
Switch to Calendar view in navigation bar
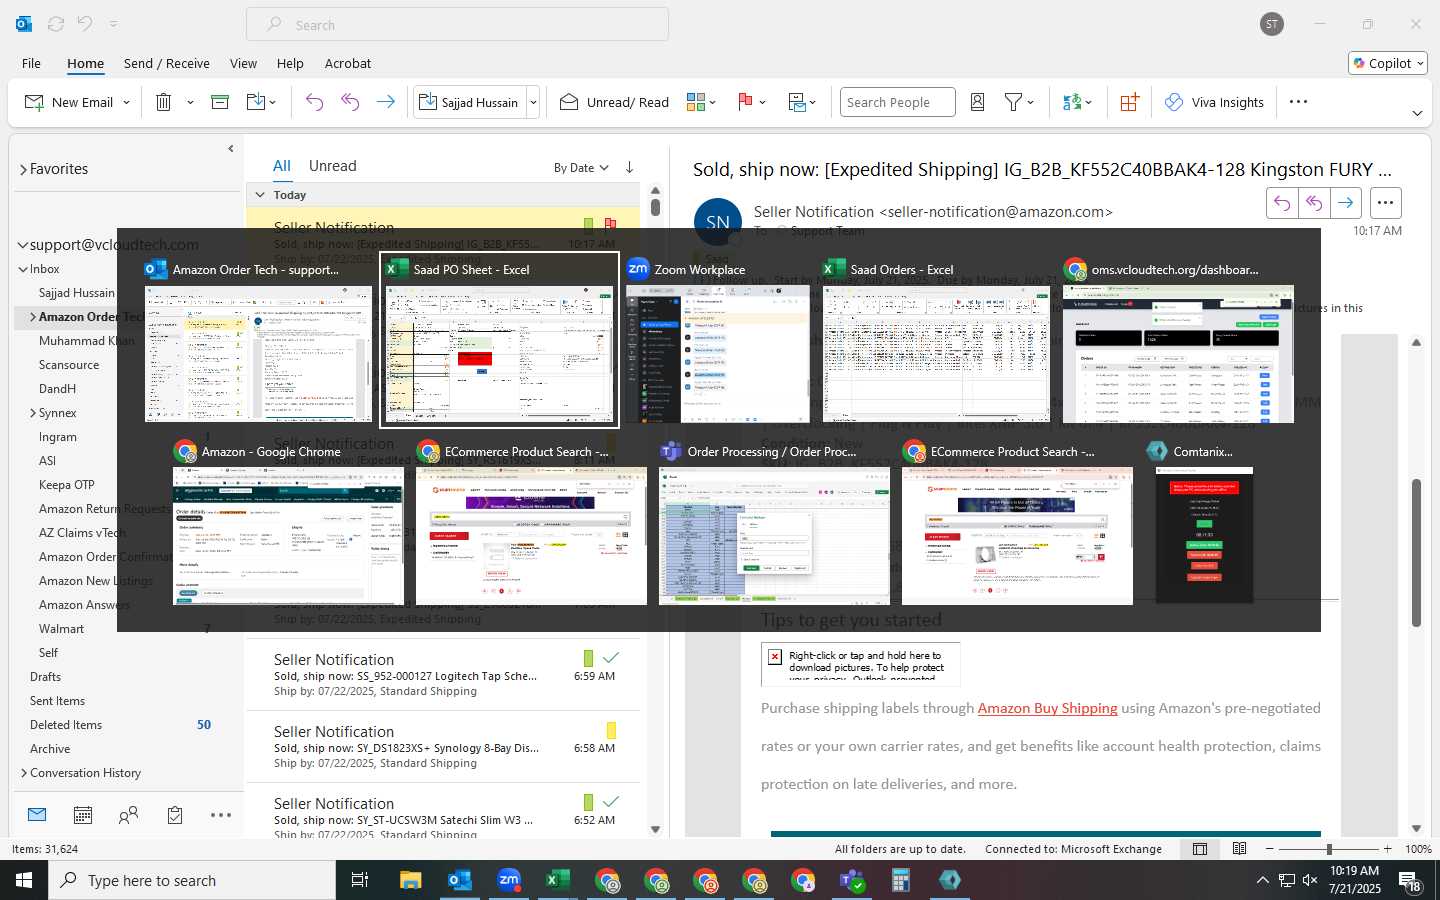[83, 815]
